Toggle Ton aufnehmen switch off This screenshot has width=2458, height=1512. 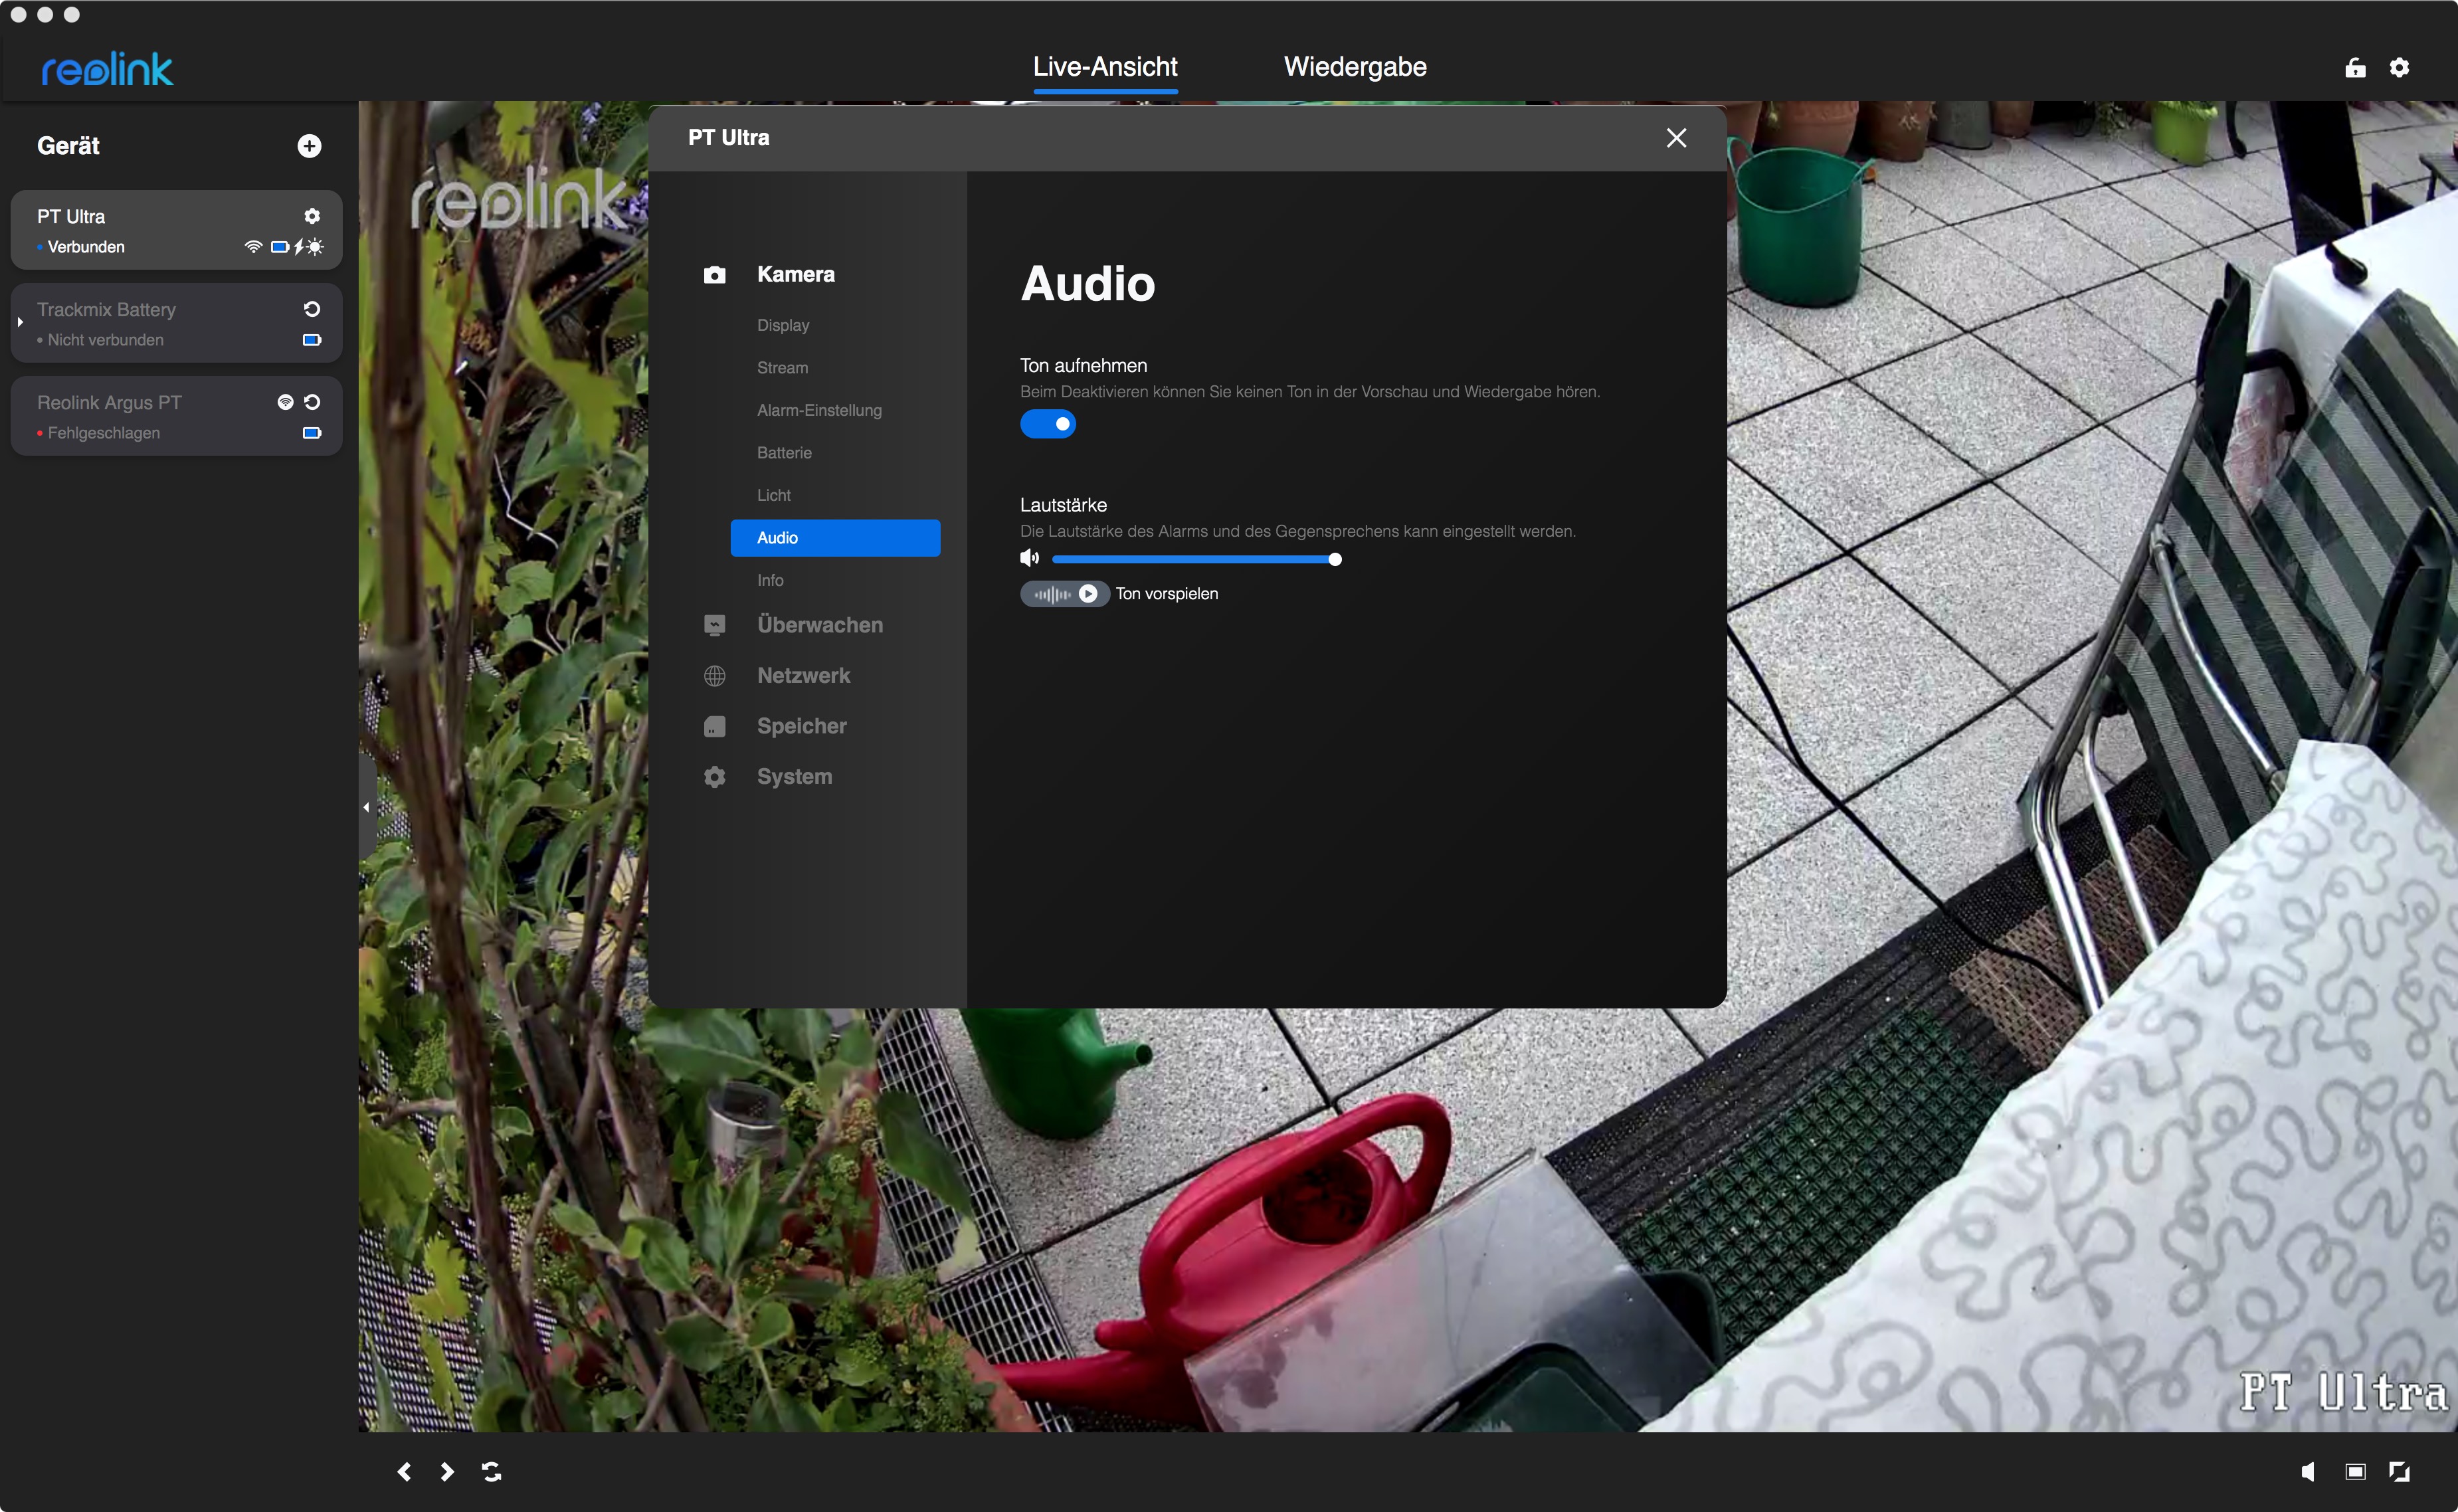point(1047,424)
